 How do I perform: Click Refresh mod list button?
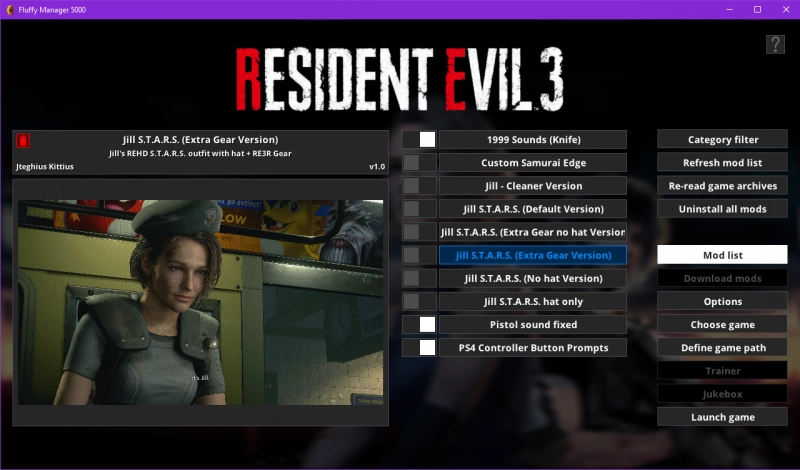tap(722, 163)
